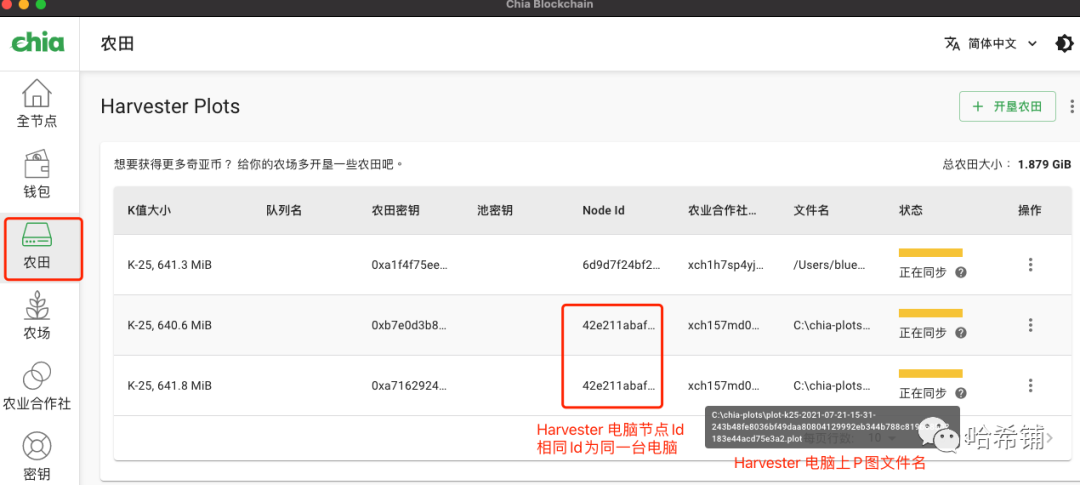Toggle dark mode theme icon
The height and width of the screenshot is (485, 1080).
[x=1064, y=43]
